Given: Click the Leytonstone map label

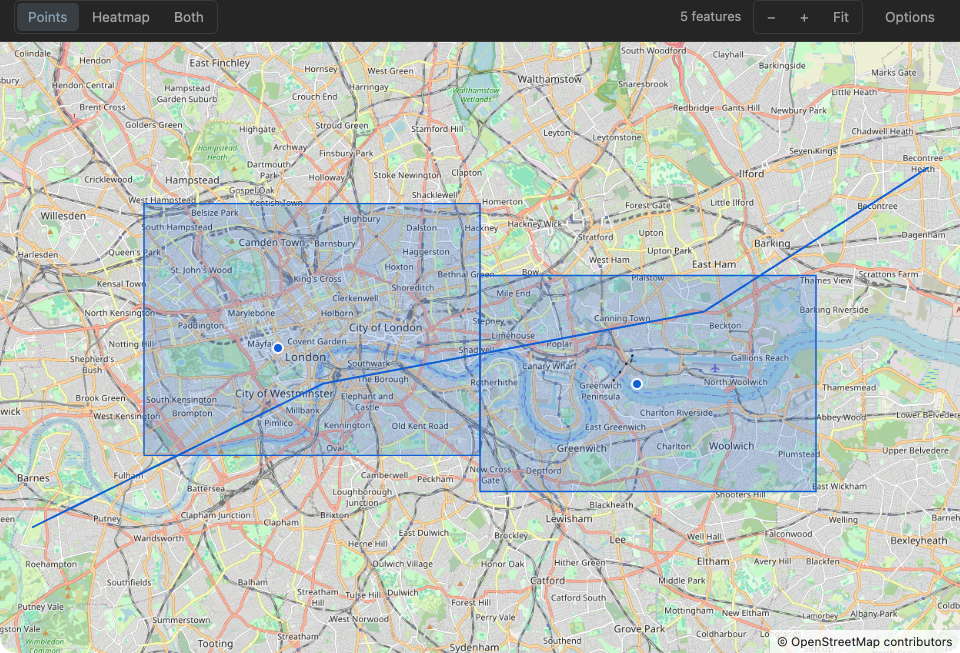Looking at the screenshot, I should click(617, 137).
